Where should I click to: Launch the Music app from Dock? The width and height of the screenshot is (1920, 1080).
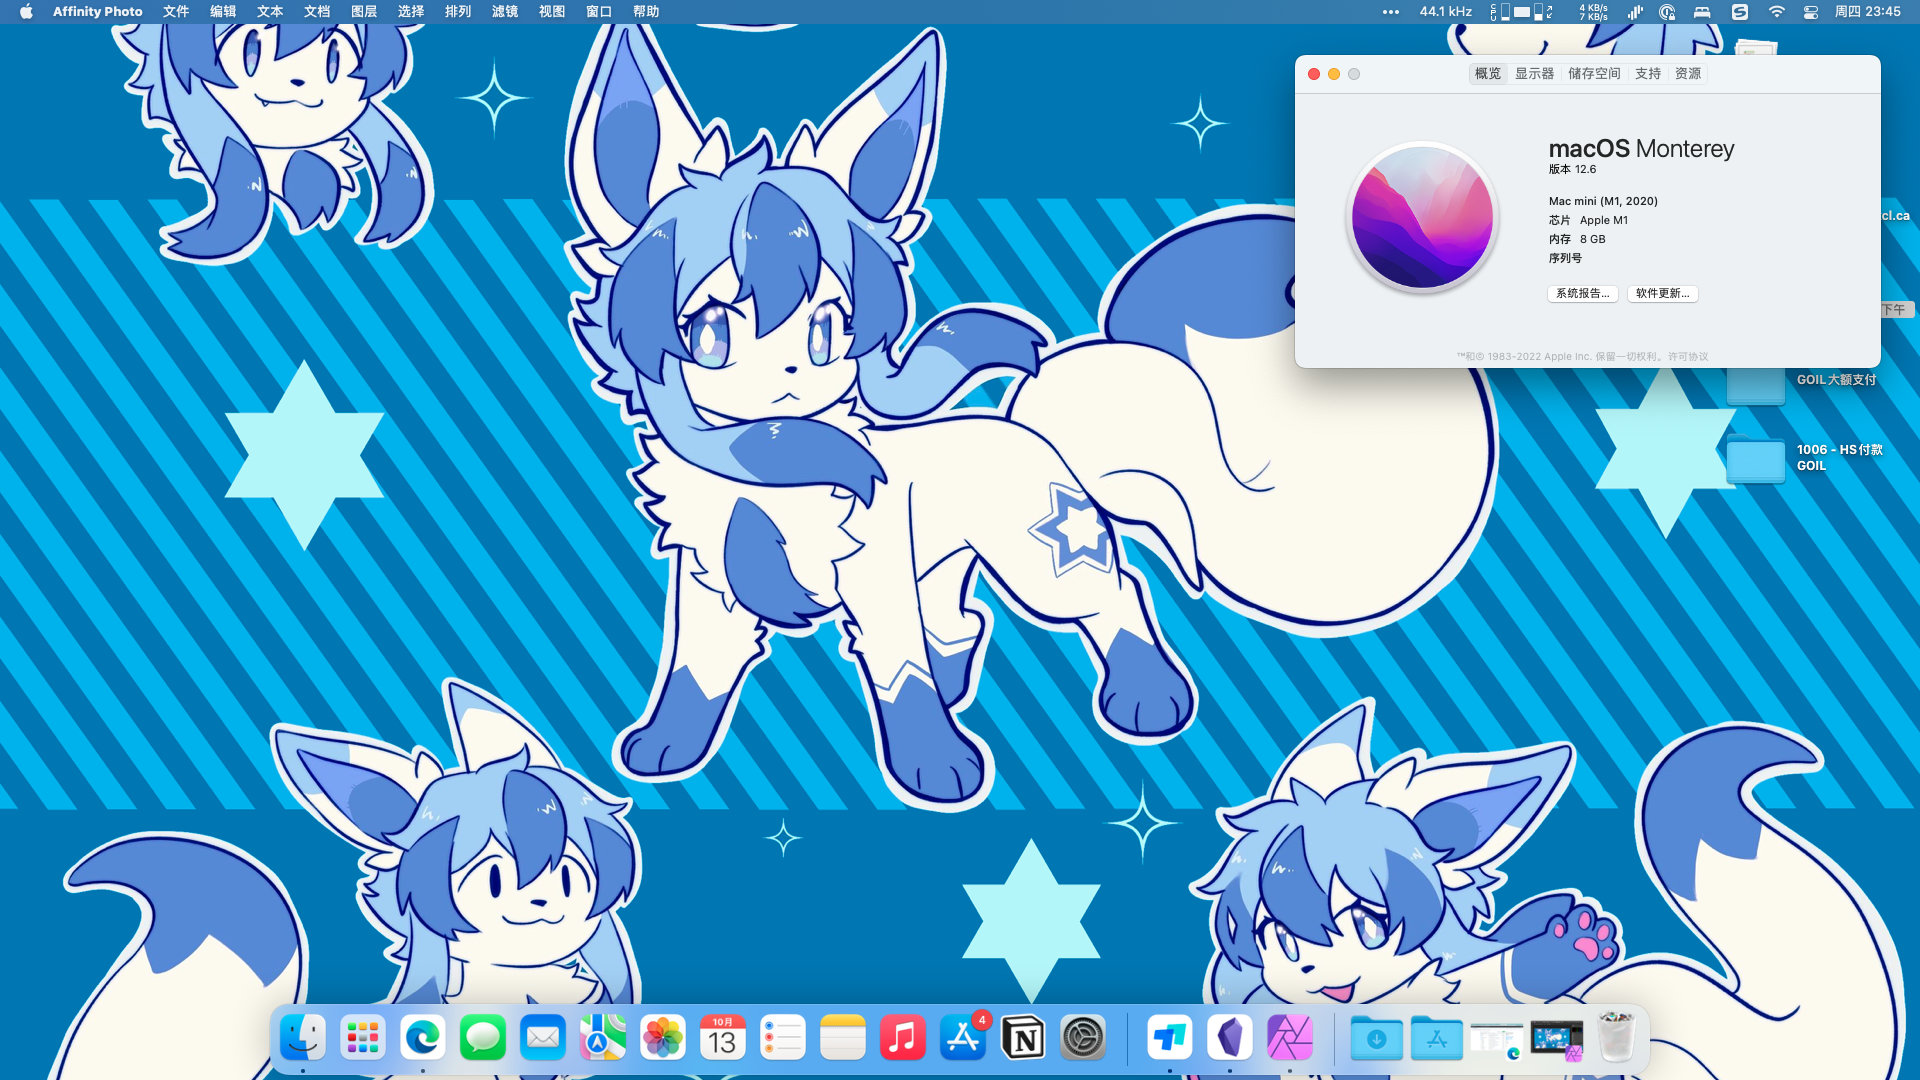[902, 1038]
